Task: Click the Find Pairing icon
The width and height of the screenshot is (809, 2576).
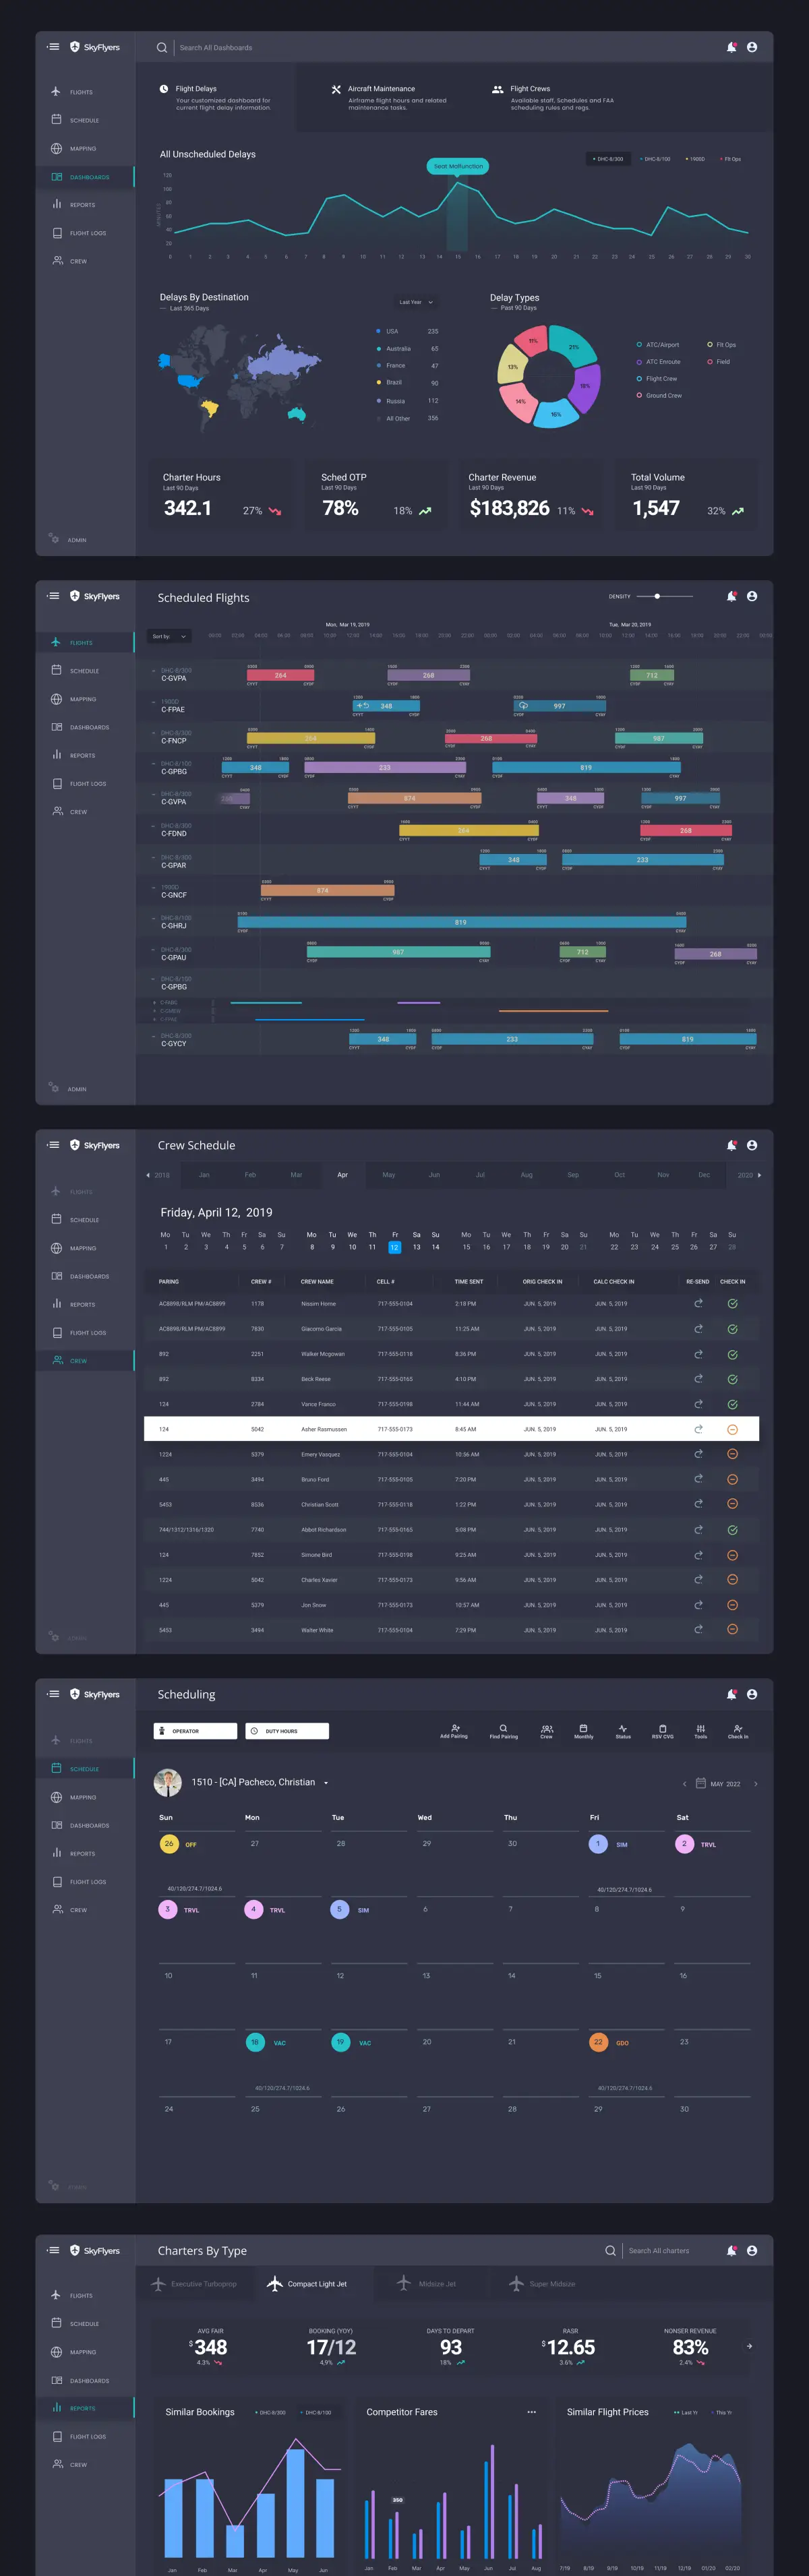Action: (503, 1728)
